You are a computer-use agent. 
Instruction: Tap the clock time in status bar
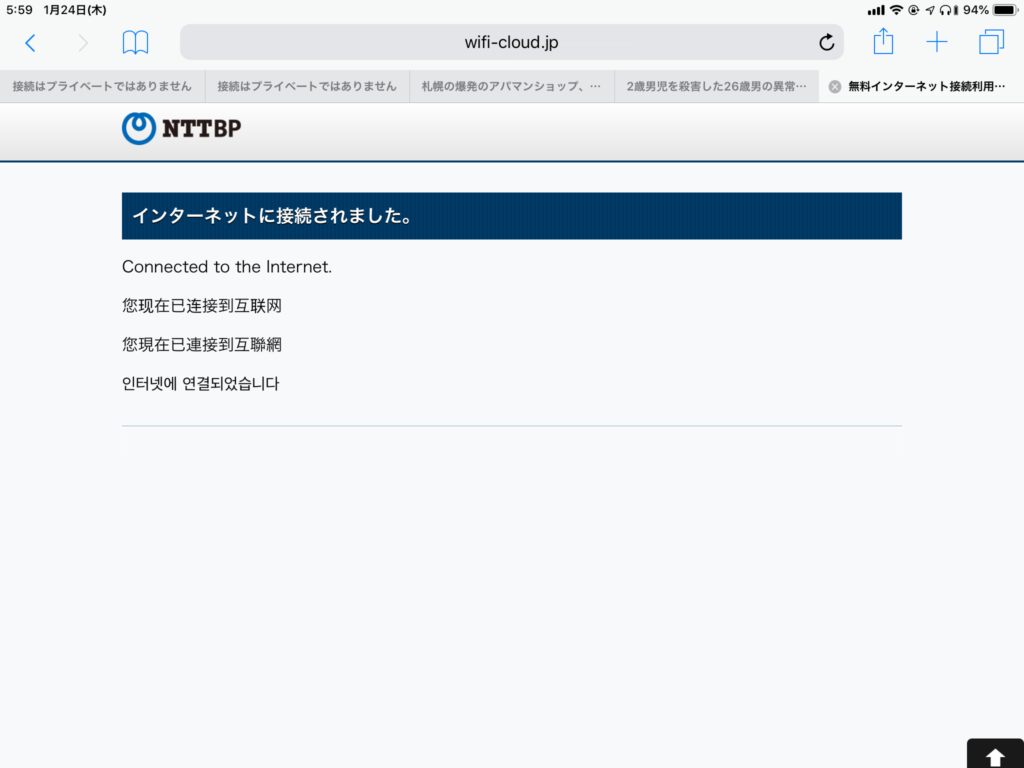20,10
